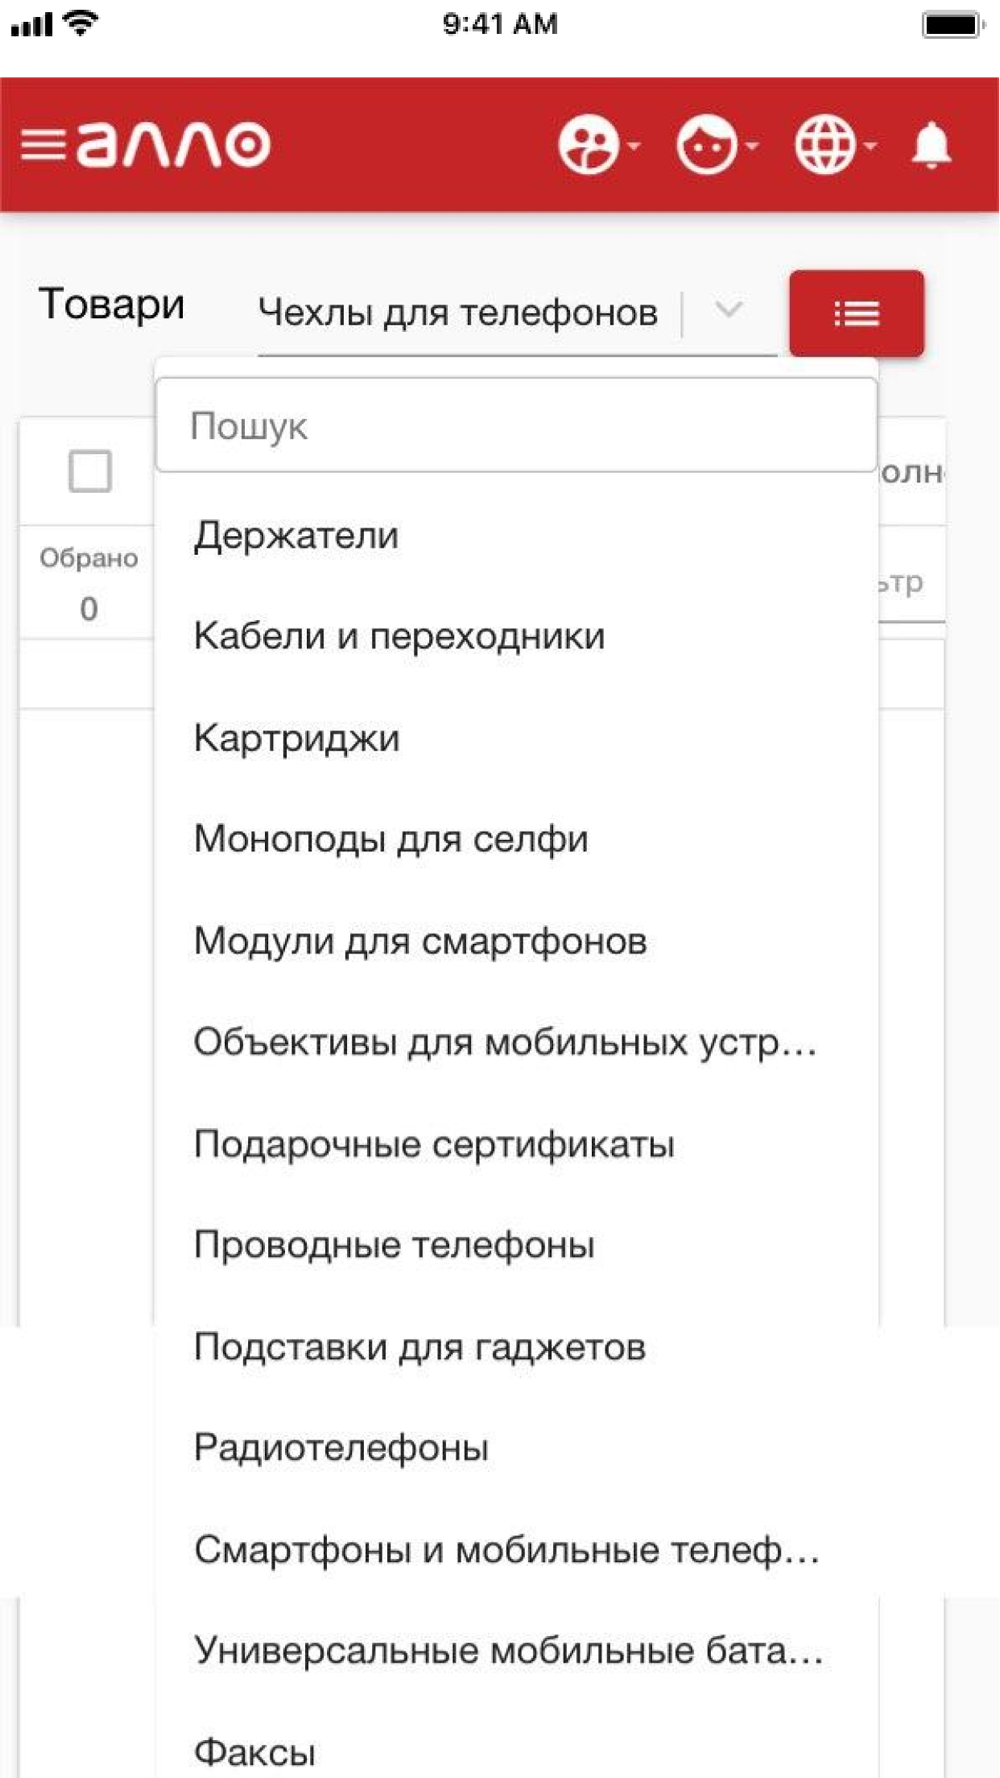This screenshot has height=1778, width=1000.
Task: Click the red list view button
Action: [x=856, y=313]
